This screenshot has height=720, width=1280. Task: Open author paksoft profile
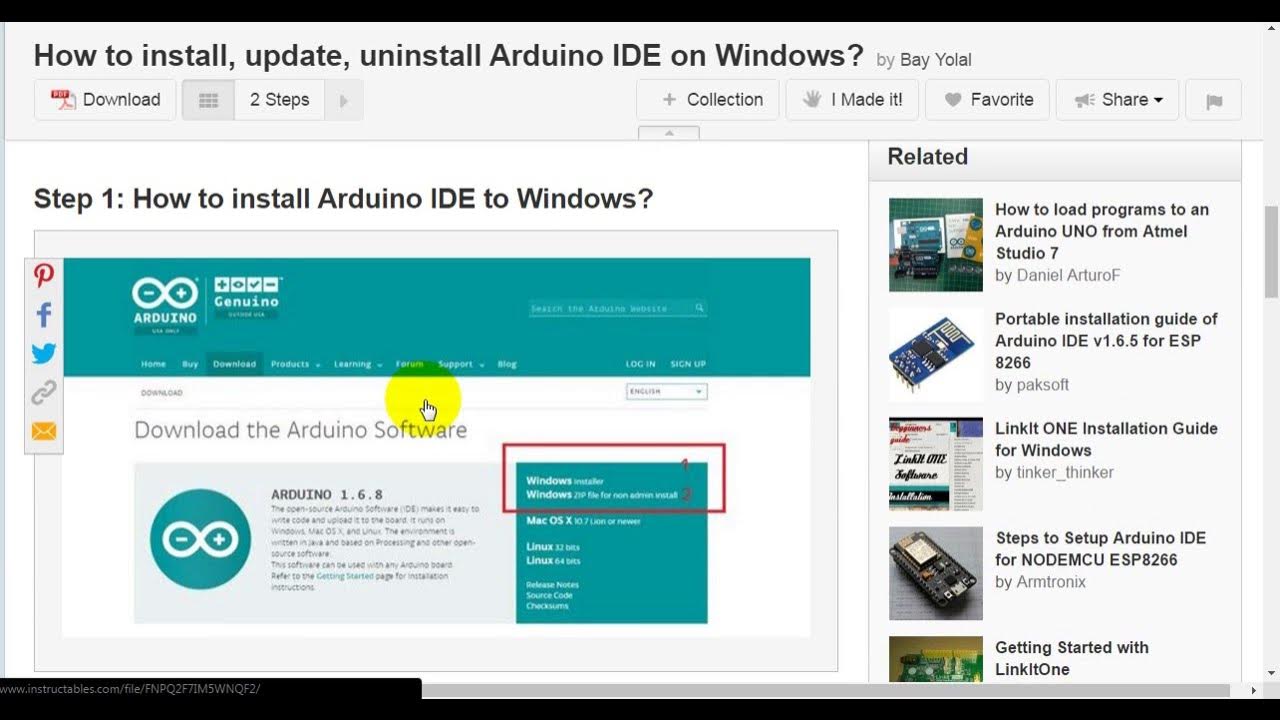click(1043, 385)
